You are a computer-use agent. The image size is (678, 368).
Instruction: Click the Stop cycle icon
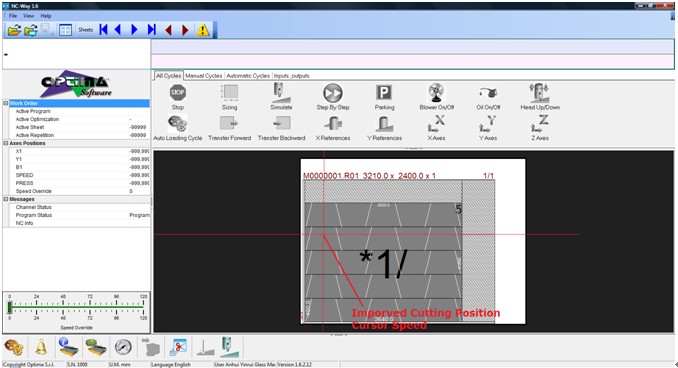[x=178, y=93]
